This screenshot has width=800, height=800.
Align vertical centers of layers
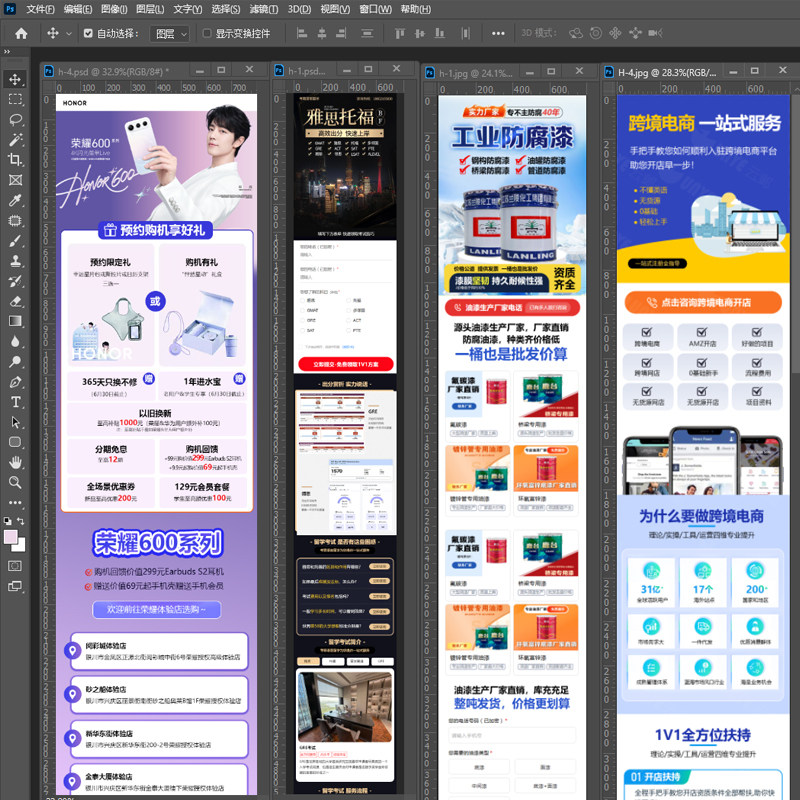click(x=420, y=34)
